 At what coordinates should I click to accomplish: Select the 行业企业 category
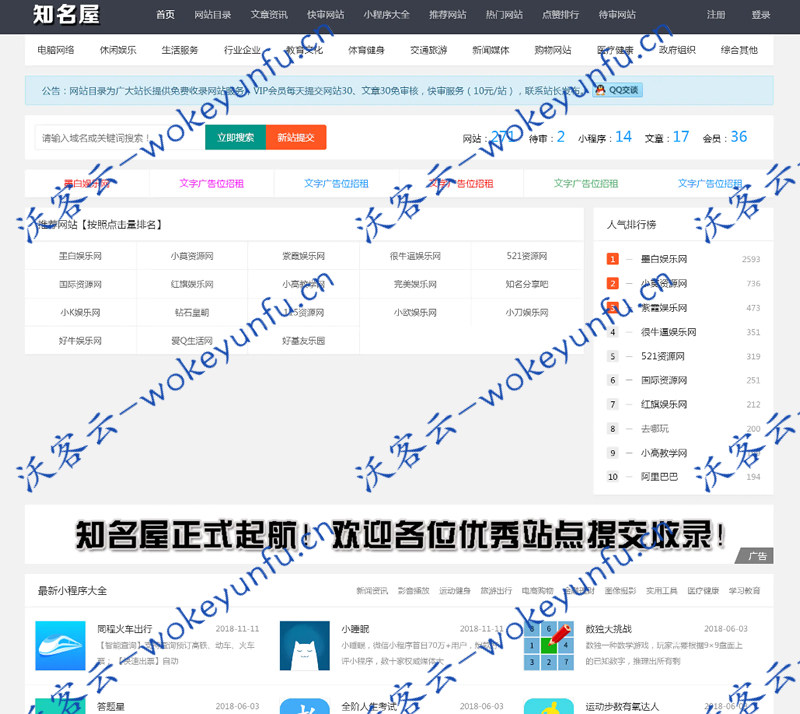click(x=242, y=50)
